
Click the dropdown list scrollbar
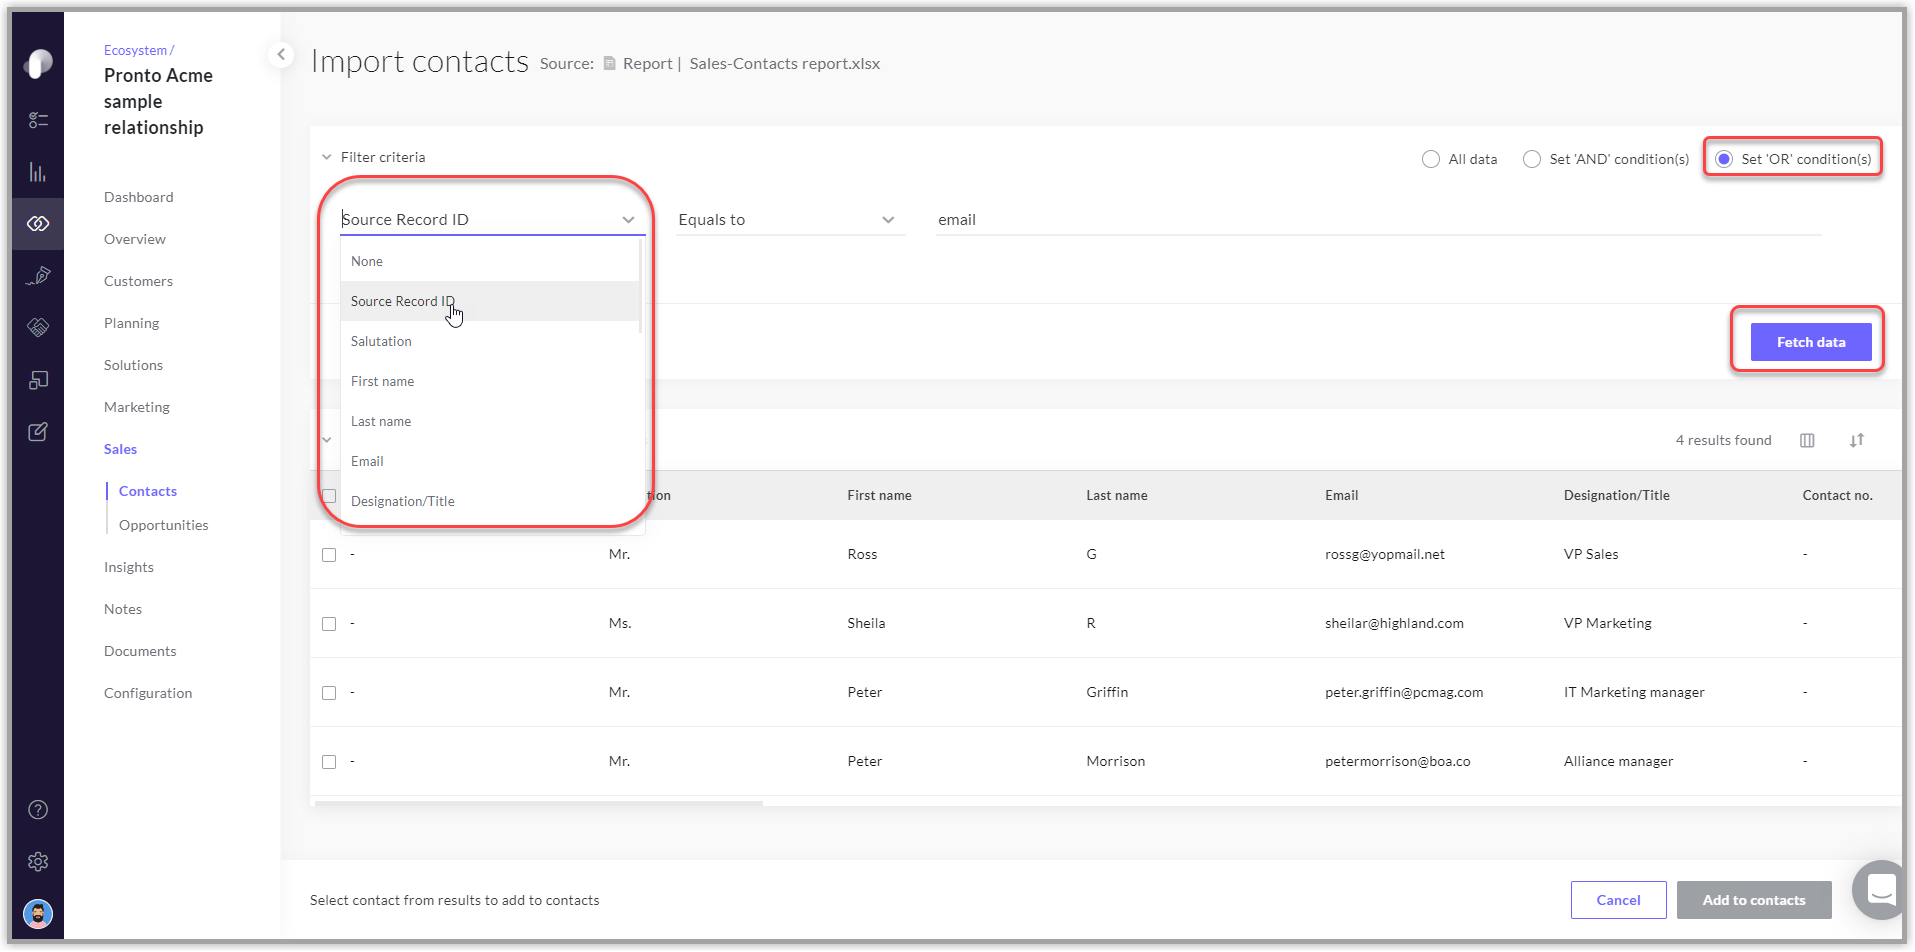pyautogui.click(x=641, y=287)
